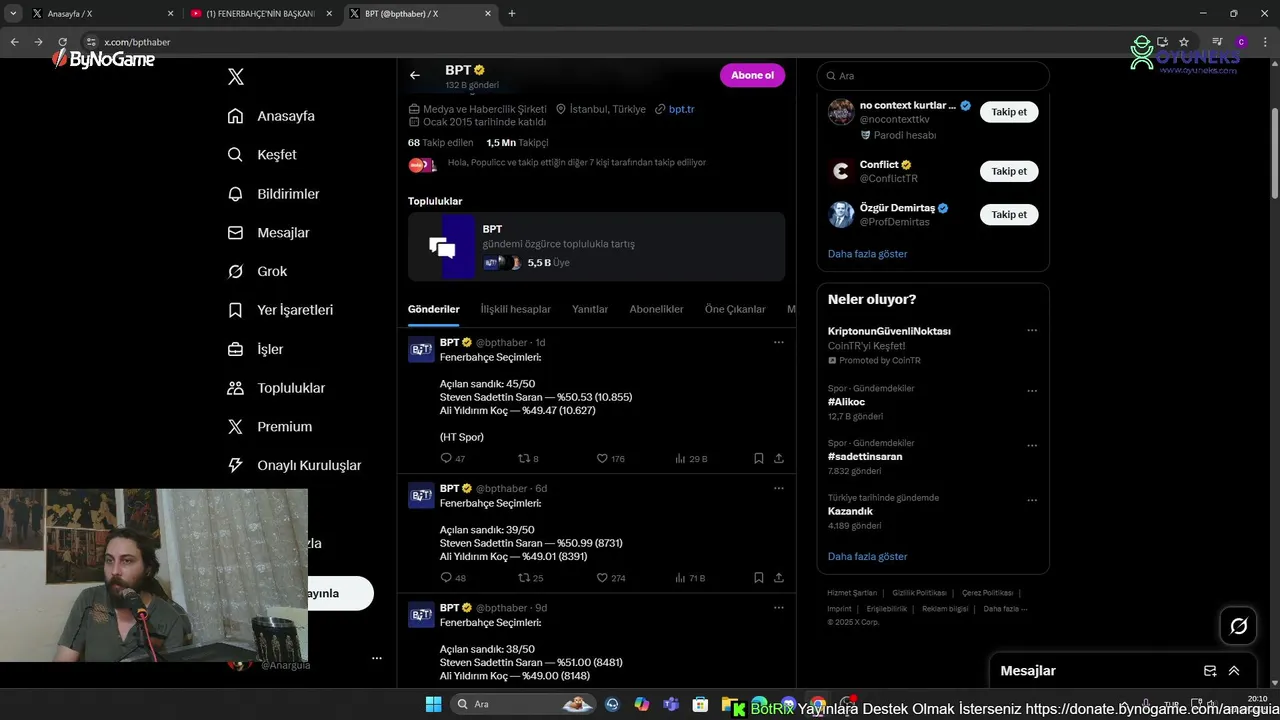This screenshot has width=1280, height=720.
Task: Click the Onaylı Kuruluşlar lightning icon
Action: (x=236, y=465)
